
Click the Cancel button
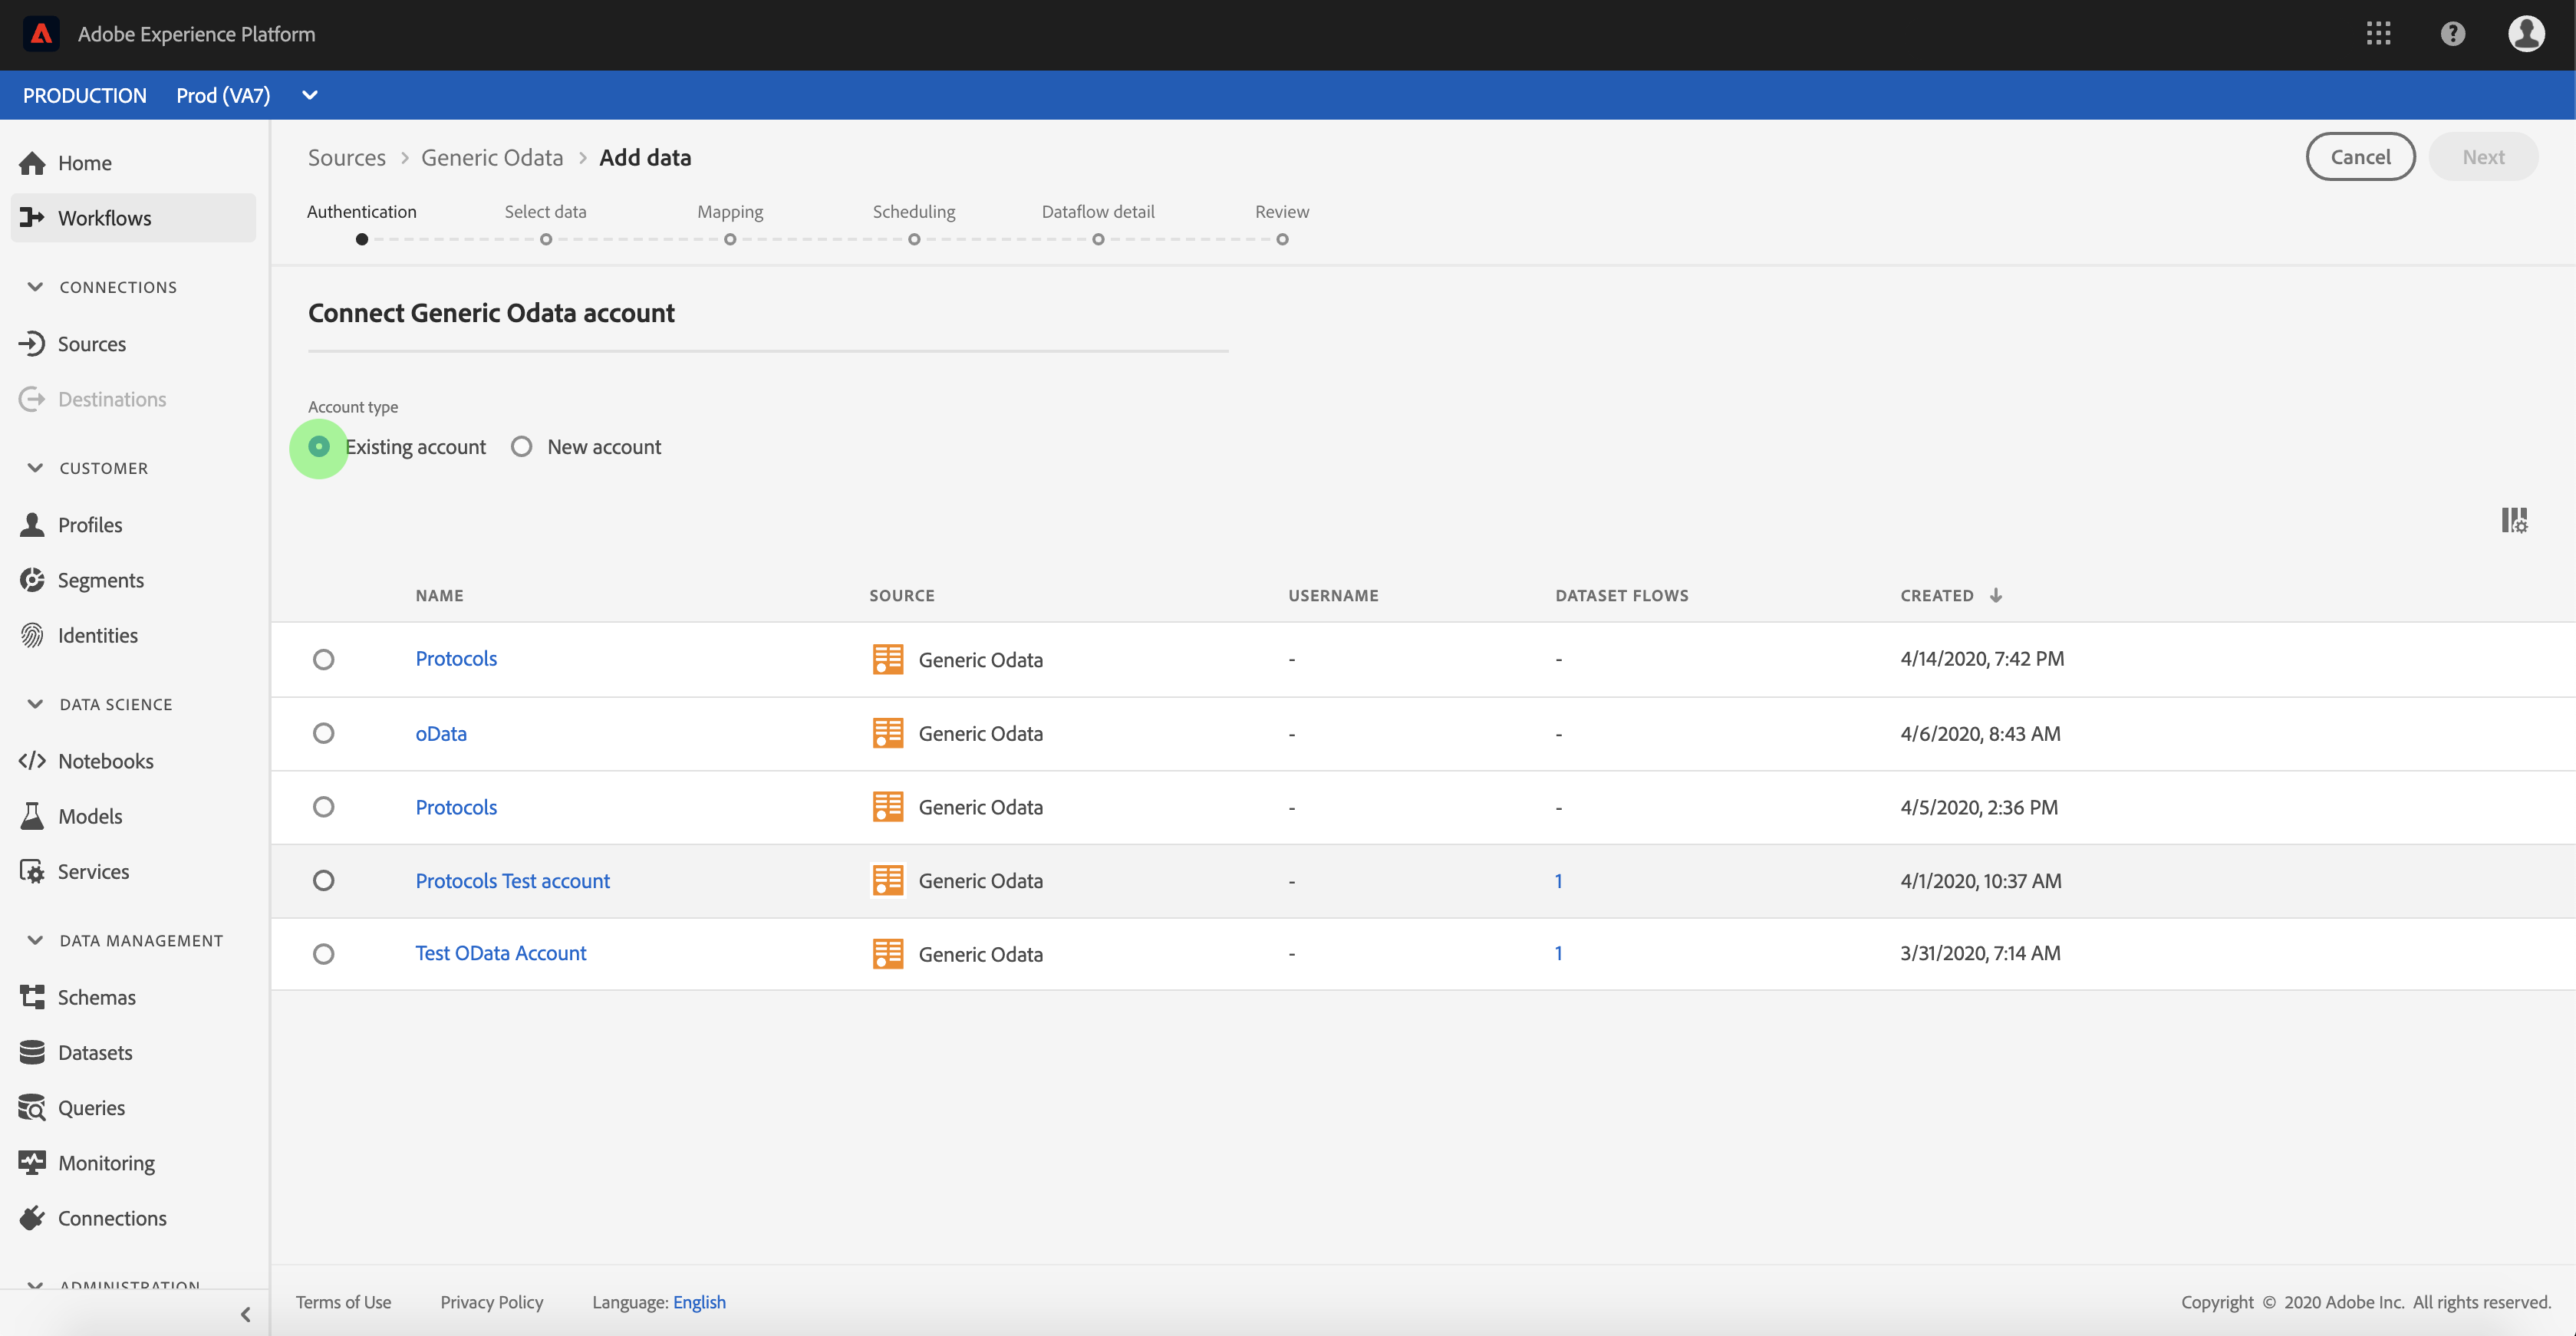pos(2360,157)
